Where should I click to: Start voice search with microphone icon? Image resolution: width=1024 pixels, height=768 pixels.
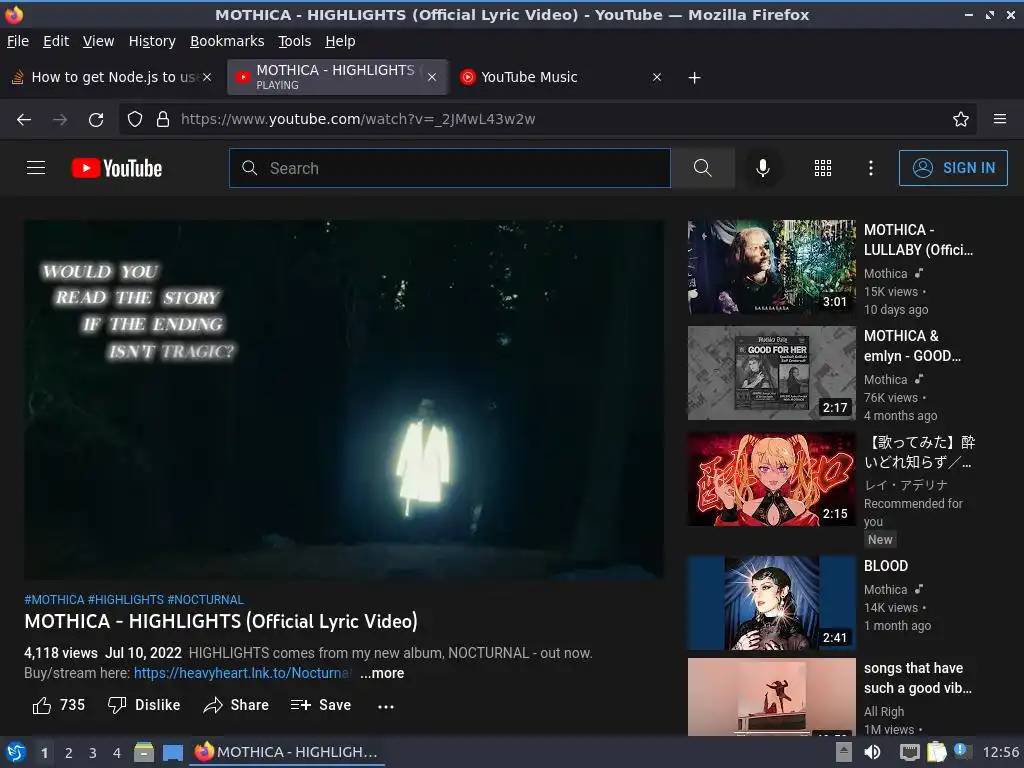pos(762,168)
